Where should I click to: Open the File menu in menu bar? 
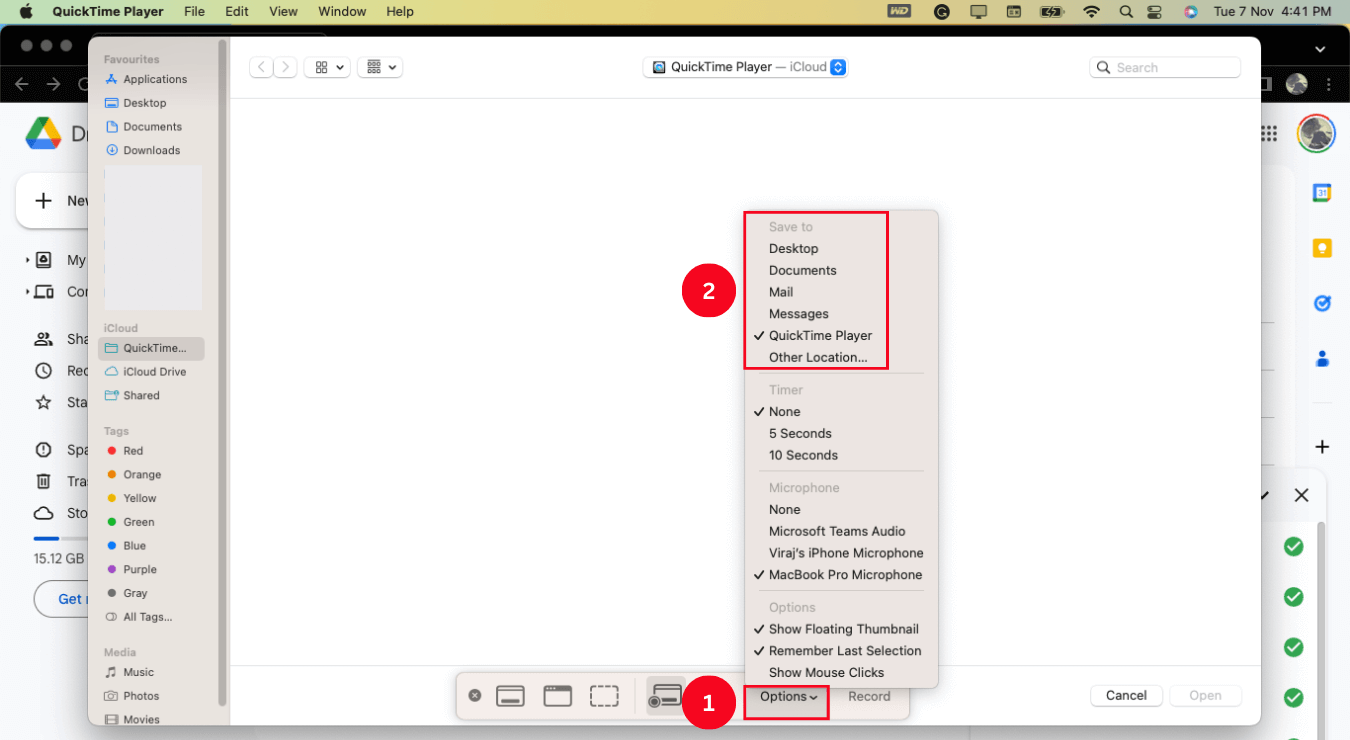(195, 12)
